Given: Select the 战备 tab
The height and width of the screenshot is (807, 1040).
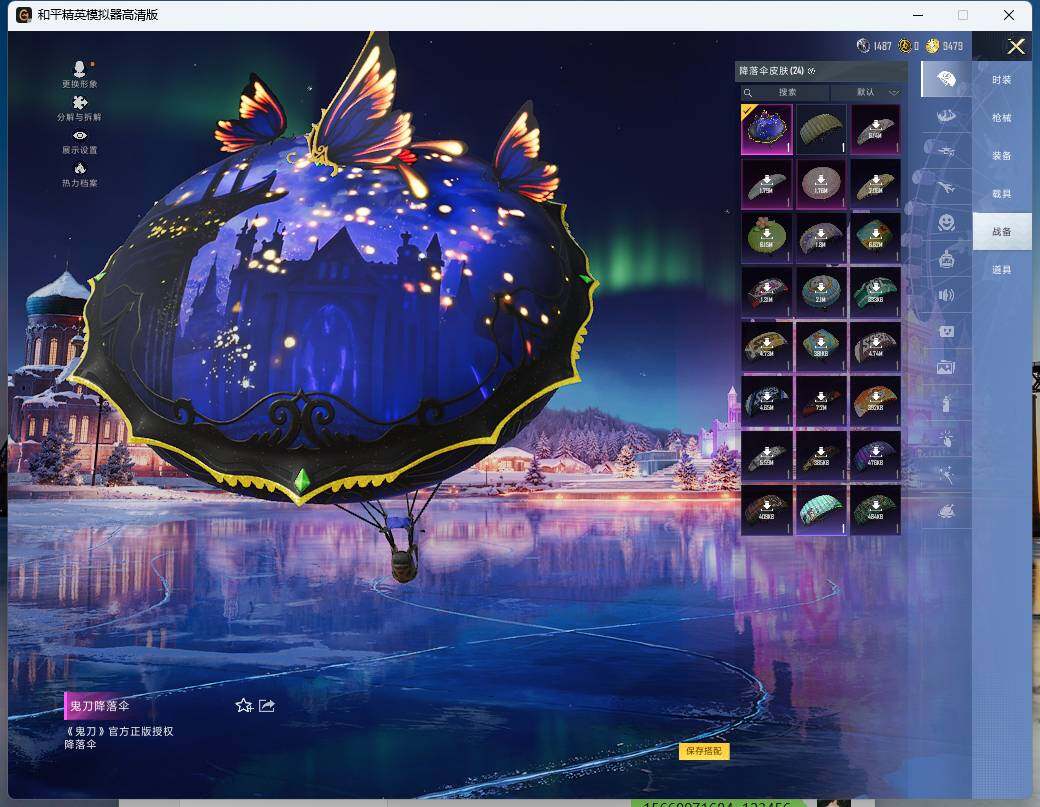Looking at the screenshot, I should tap(1002, 231).
